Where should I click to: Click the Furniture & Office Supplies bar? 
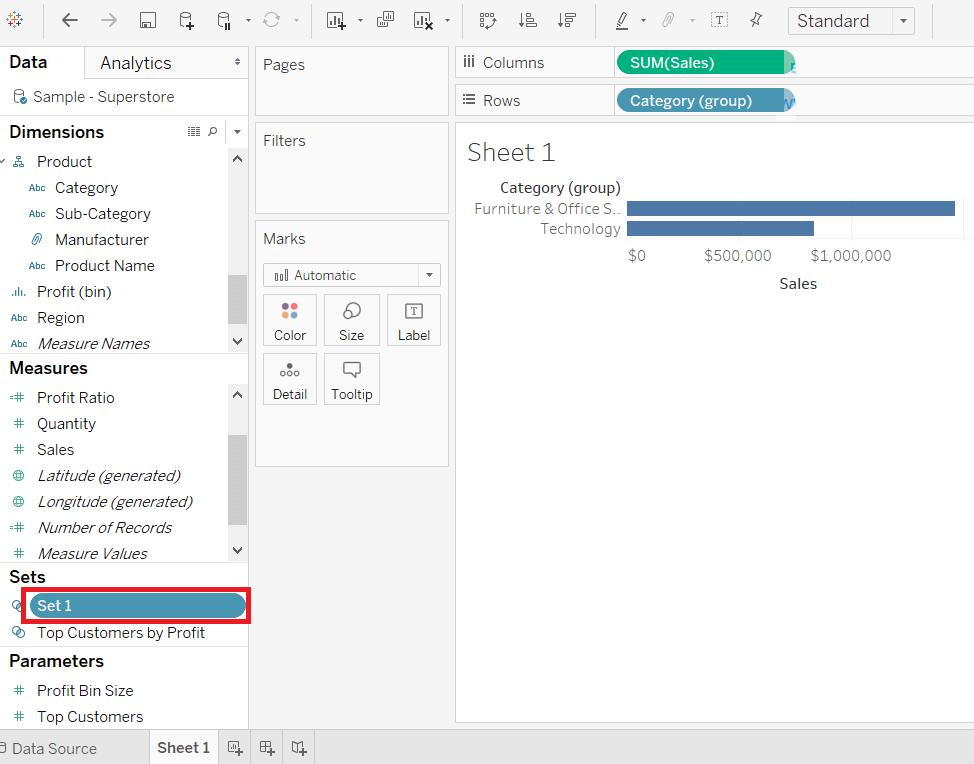[790, 209]
